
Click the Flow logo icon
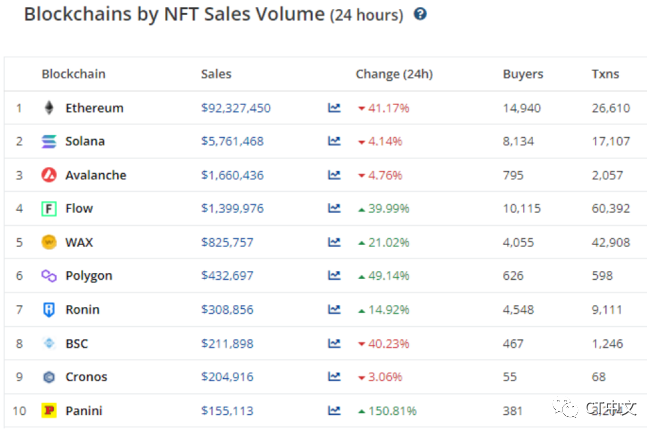pyautogui.click(x=49, y=208)
